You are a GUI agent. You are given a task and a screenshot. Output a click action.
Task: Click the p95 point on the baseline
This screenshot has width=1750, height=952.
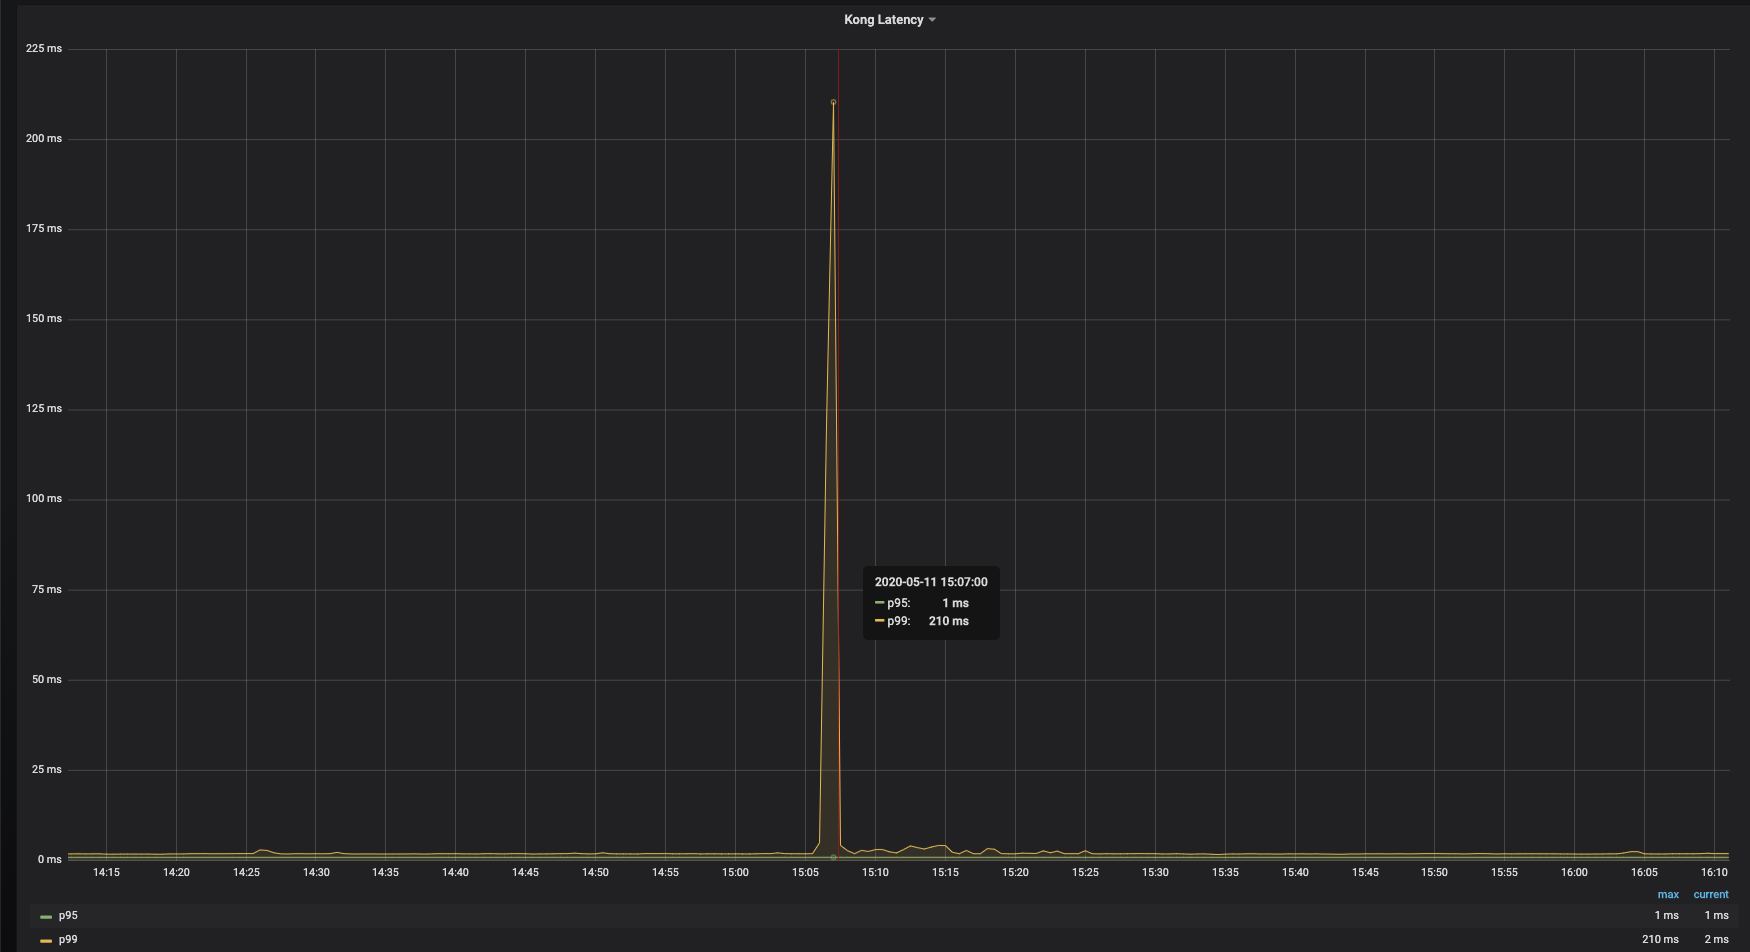coord(833,857)
